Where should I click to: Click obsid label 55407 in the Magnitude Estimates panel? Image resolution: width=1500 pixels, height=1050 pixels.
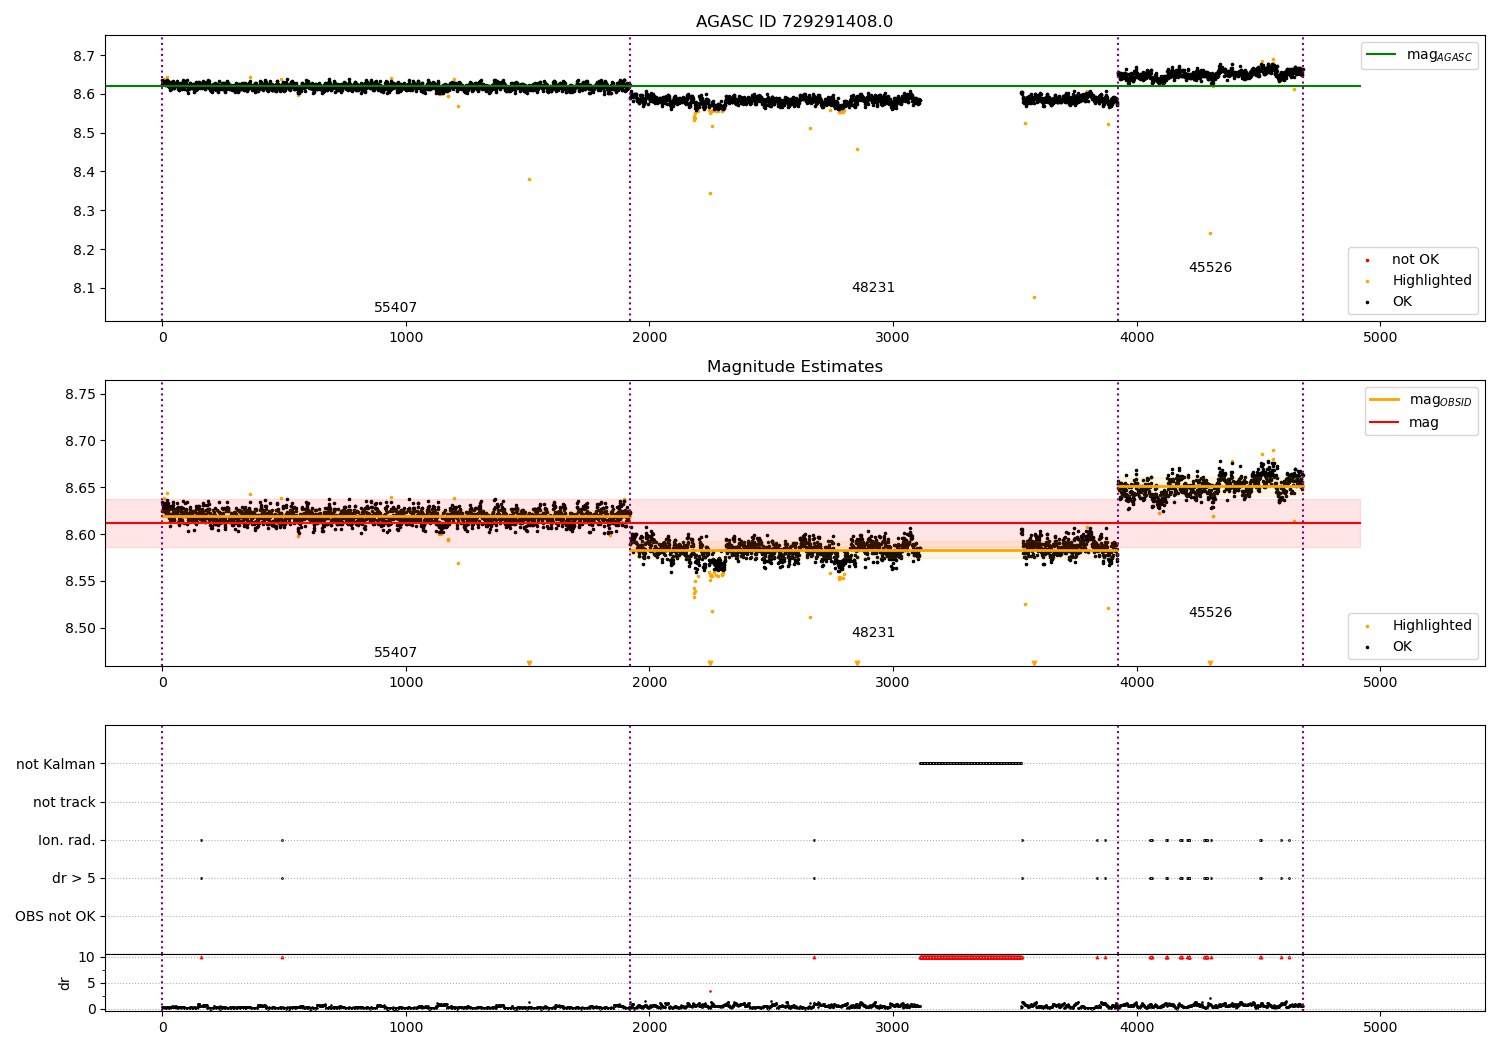395,653
